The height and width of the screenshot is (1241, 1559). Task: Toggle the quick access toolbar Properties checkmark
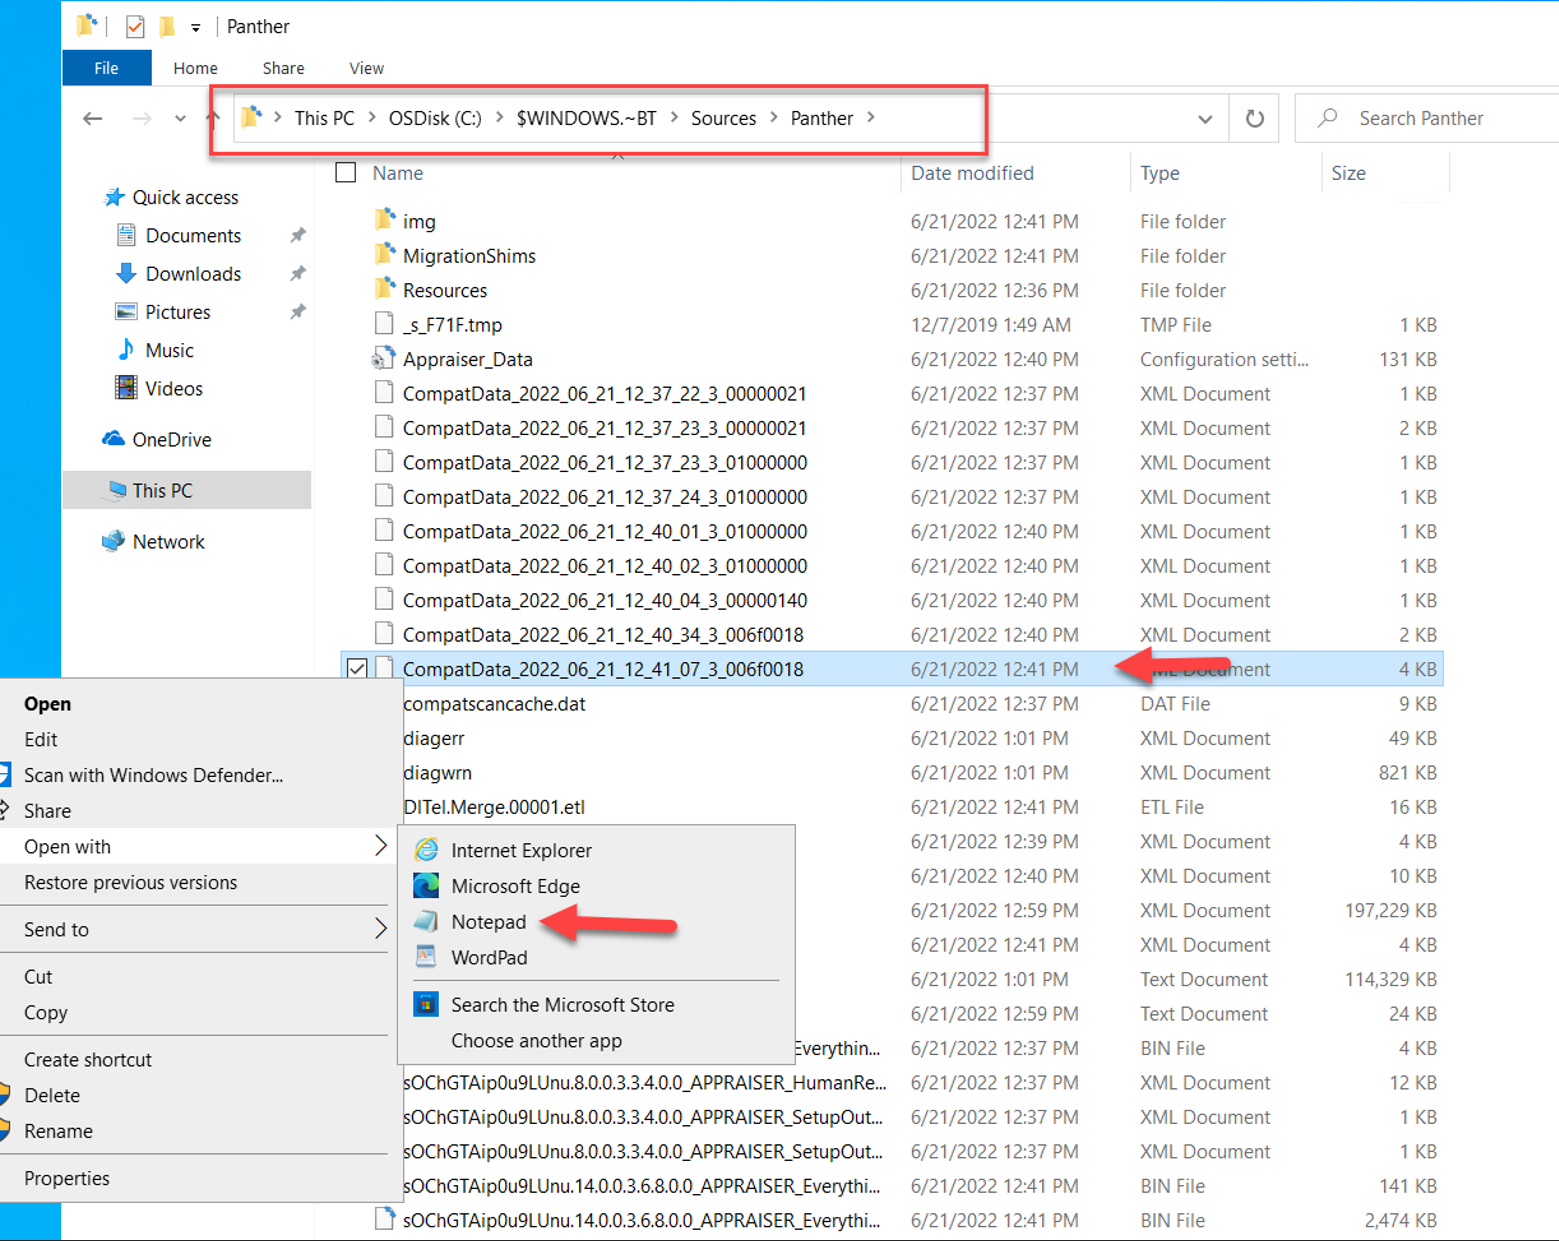[x=135, y=27]
